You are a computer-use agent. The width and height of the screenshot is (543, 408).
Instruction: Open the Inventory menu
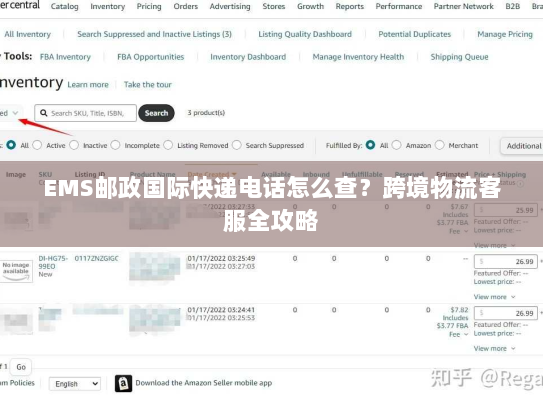click(x=108, y=6)
